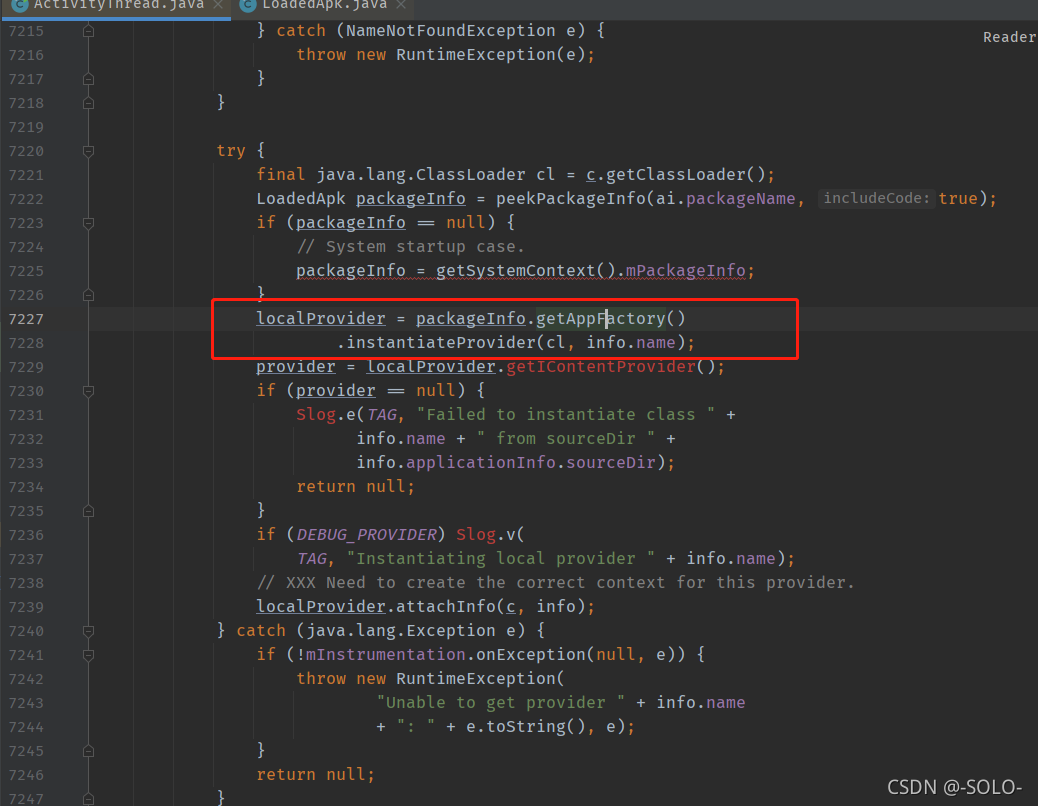Click "Unable to get provider" string

500,702
